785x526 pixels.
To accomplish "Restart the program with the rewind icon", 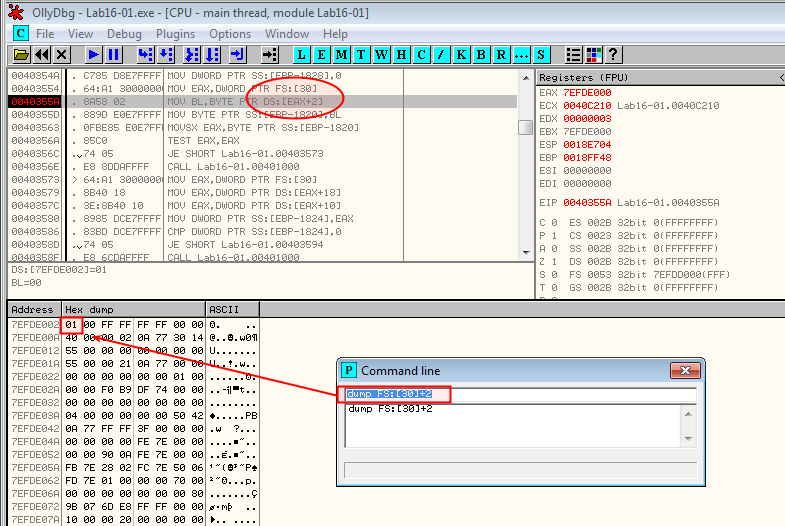I will 42,55.
